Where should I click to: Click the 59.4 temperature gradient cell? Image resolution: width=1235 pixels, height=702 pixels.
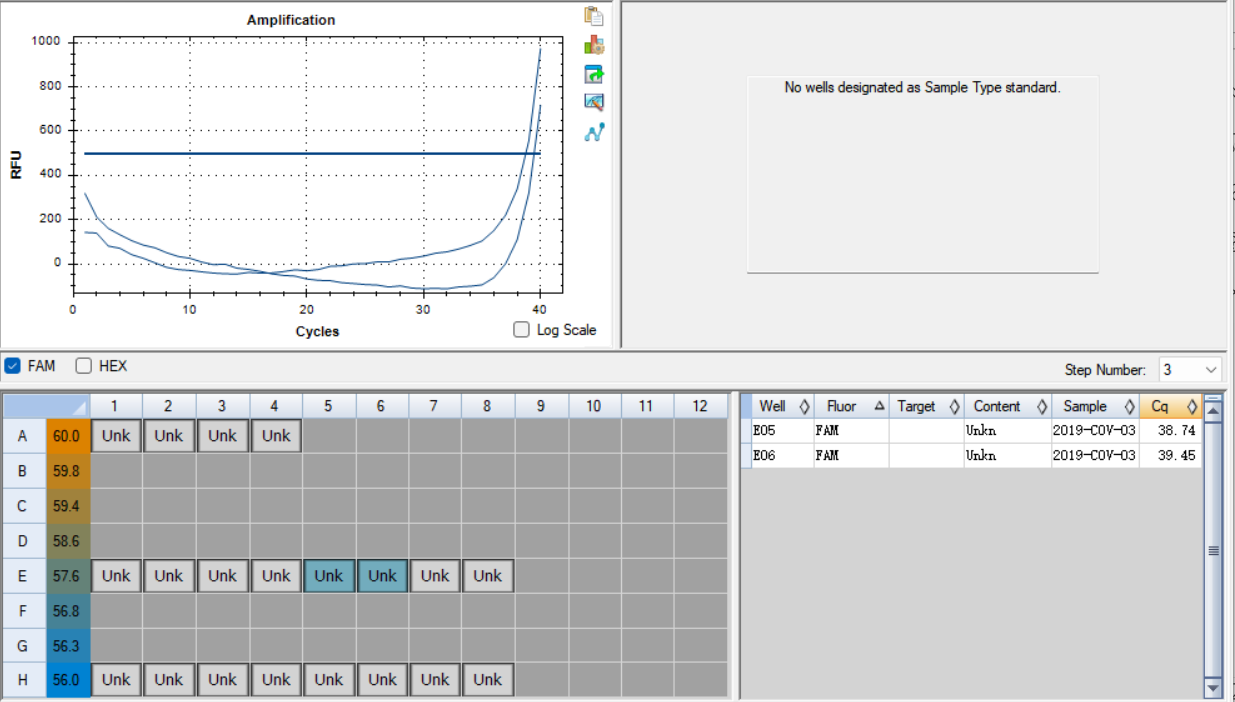68,506
